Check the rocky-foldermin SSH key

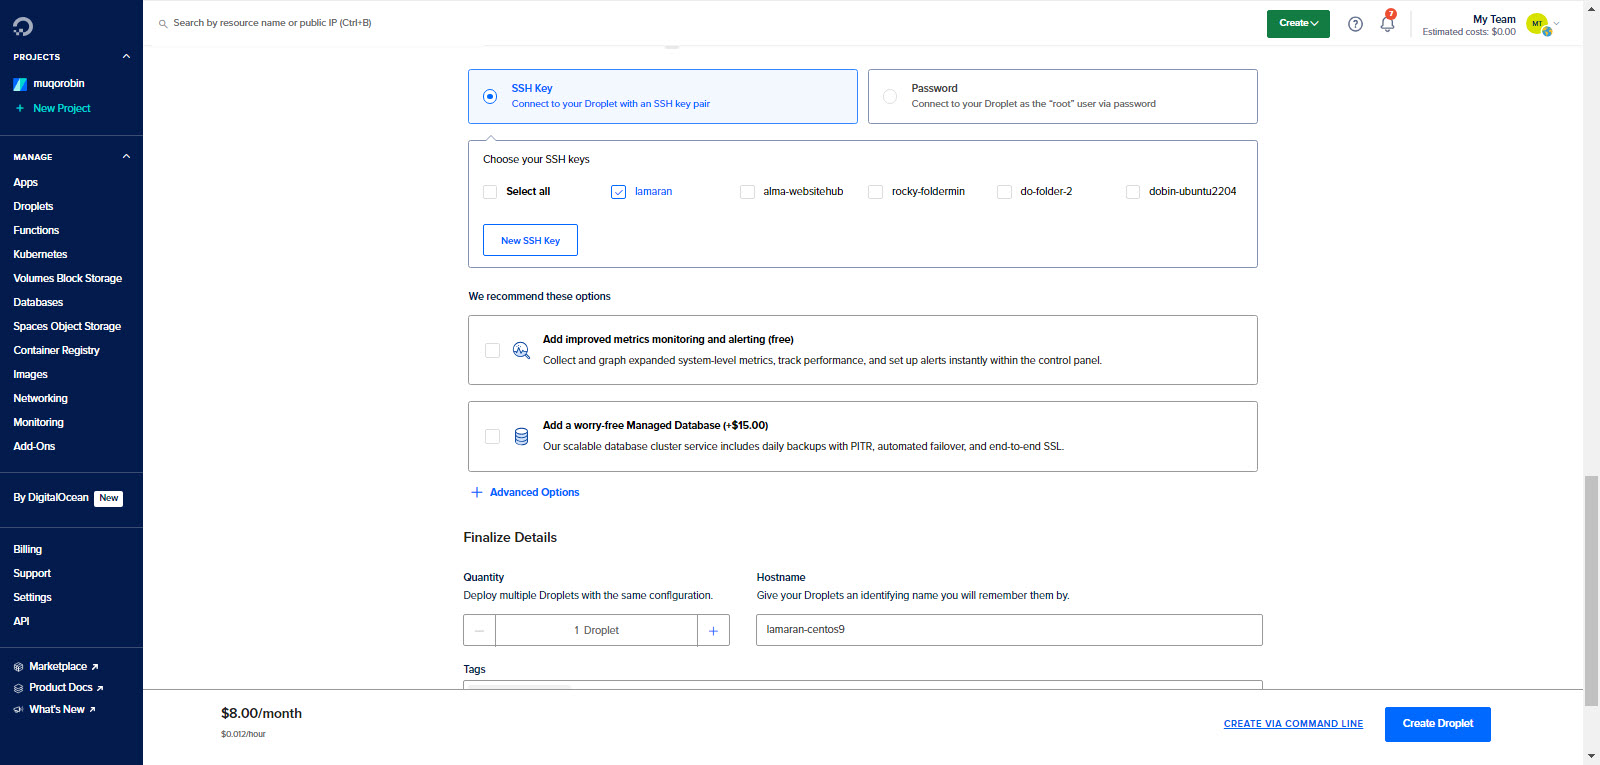pos(875,192)
